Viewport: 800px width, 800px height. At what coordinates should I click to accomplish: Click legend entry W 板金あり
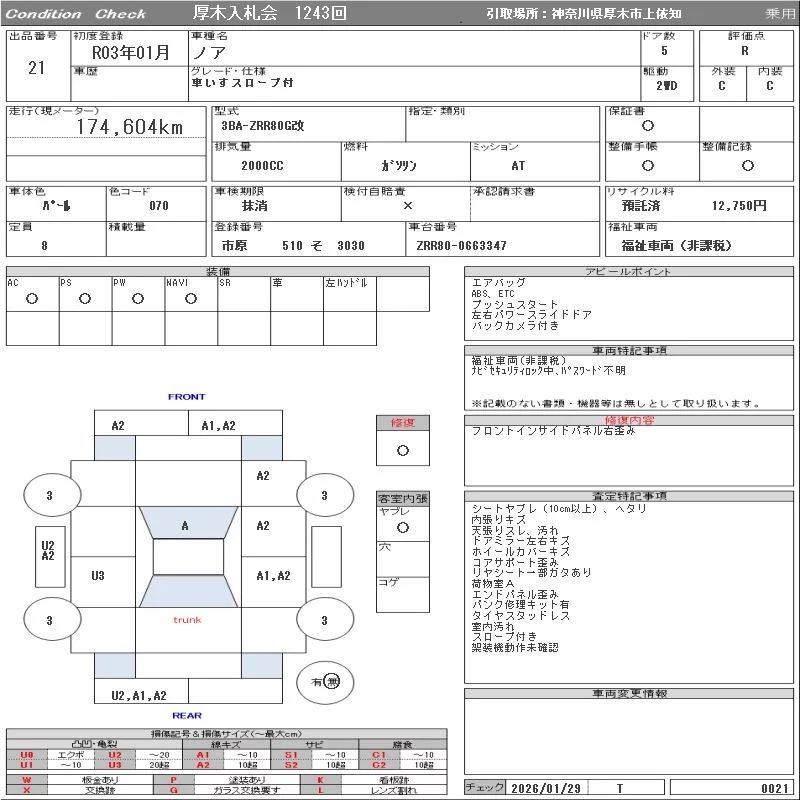[80, 780]
